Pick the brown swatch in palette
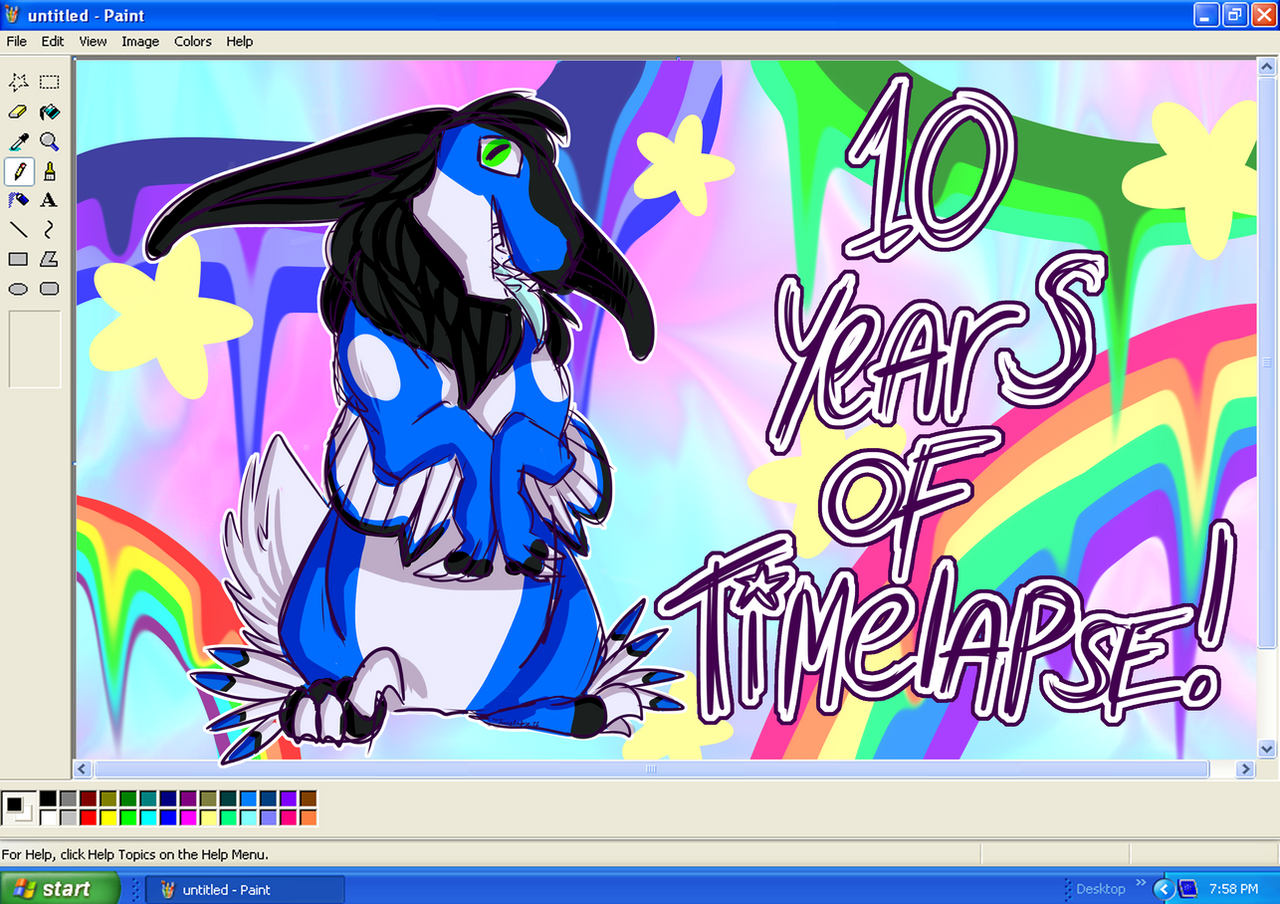1280x904 pixels. tap(308, 799)
